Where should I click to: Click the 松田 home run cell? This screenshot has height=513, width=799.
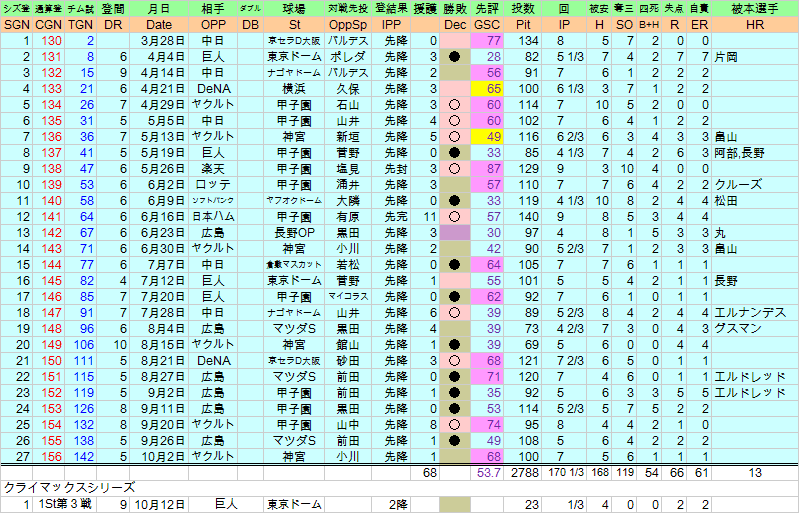[755, 201]
